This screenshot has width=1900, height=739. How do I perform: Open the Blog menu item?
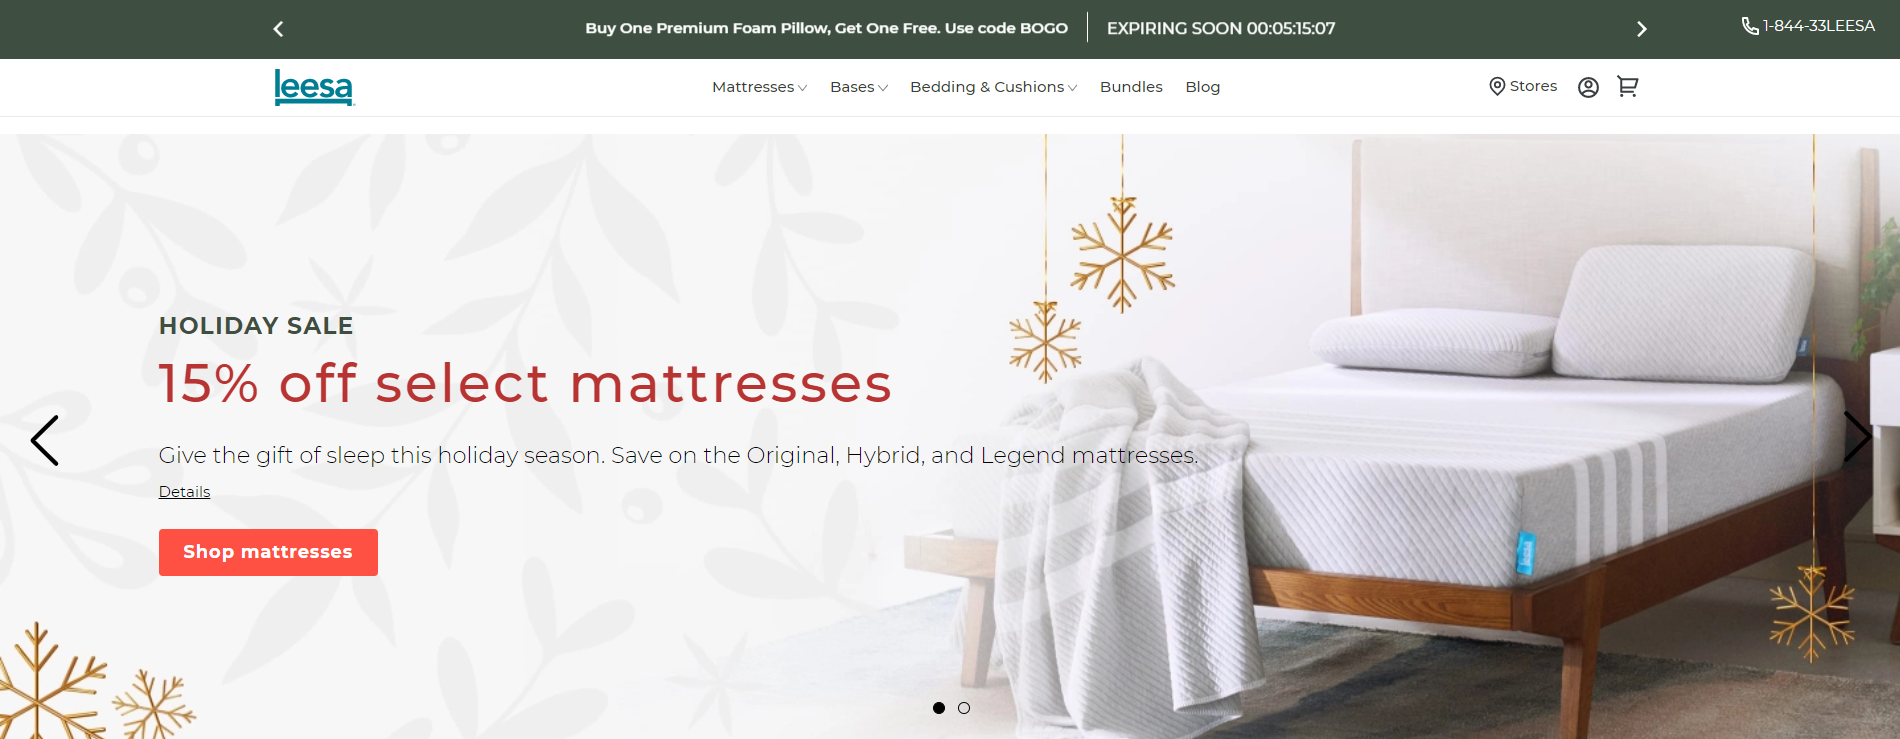click(x=1203, y=87)
